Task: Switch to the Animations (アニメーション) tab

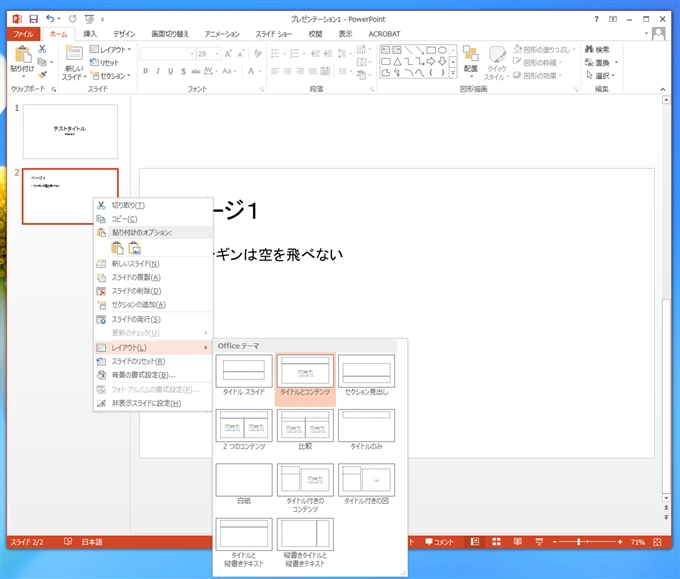Action: pos(222,34)
